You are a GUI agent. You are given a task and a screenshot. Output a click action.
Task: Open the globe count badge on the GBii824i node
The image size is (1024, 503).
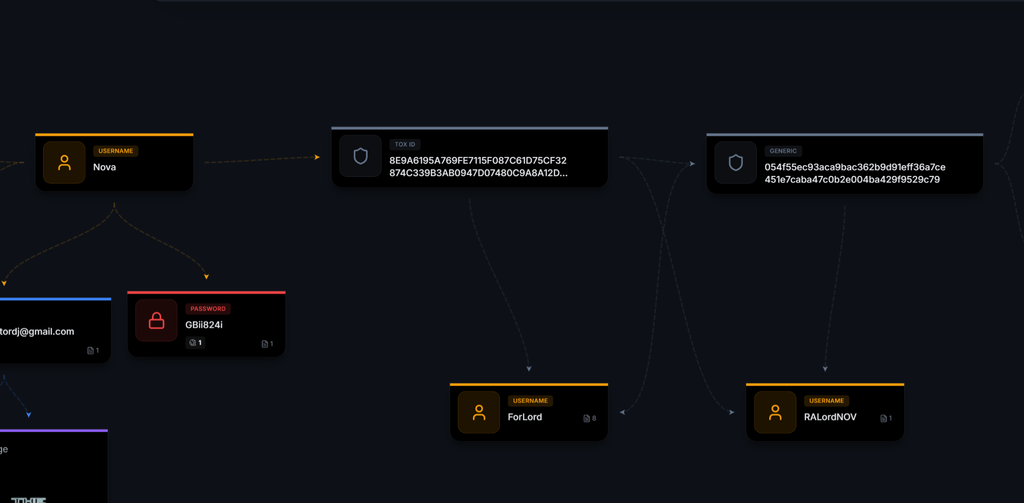195,342
